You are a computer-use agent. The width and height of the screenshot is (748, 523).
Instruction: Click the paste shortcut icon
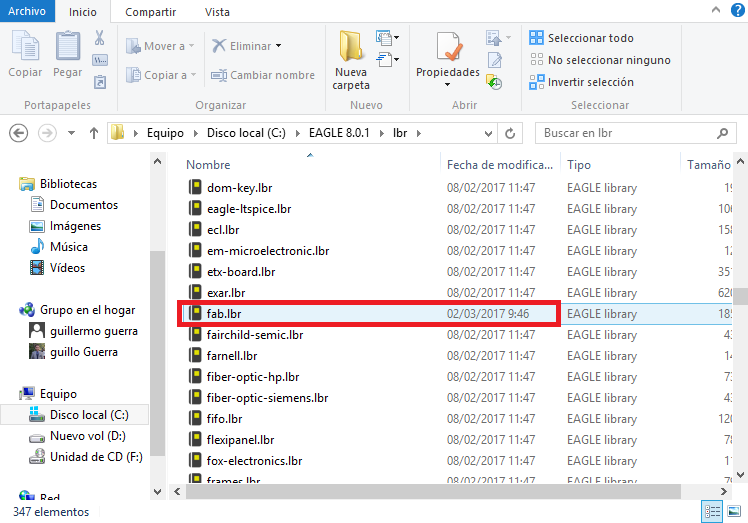tap(100, 82)
